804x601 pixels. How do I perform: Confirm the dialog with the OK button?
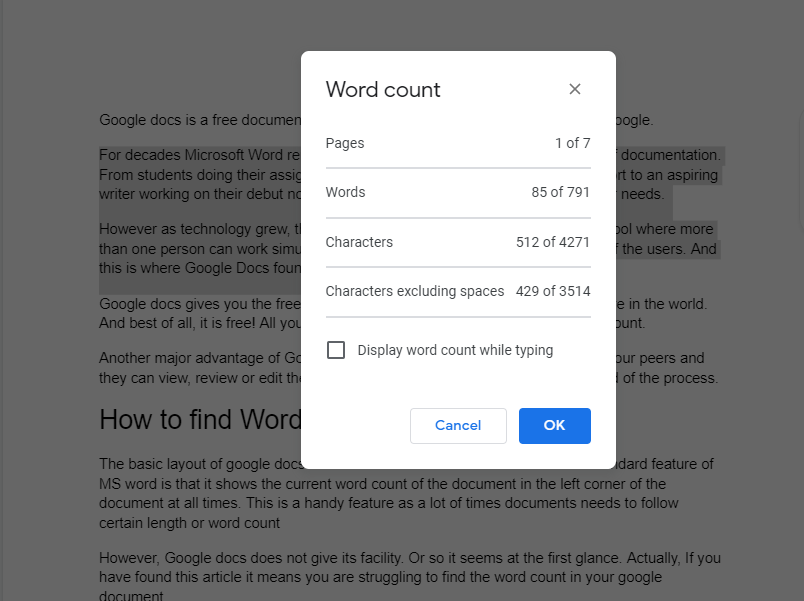(x=554, y=425)
